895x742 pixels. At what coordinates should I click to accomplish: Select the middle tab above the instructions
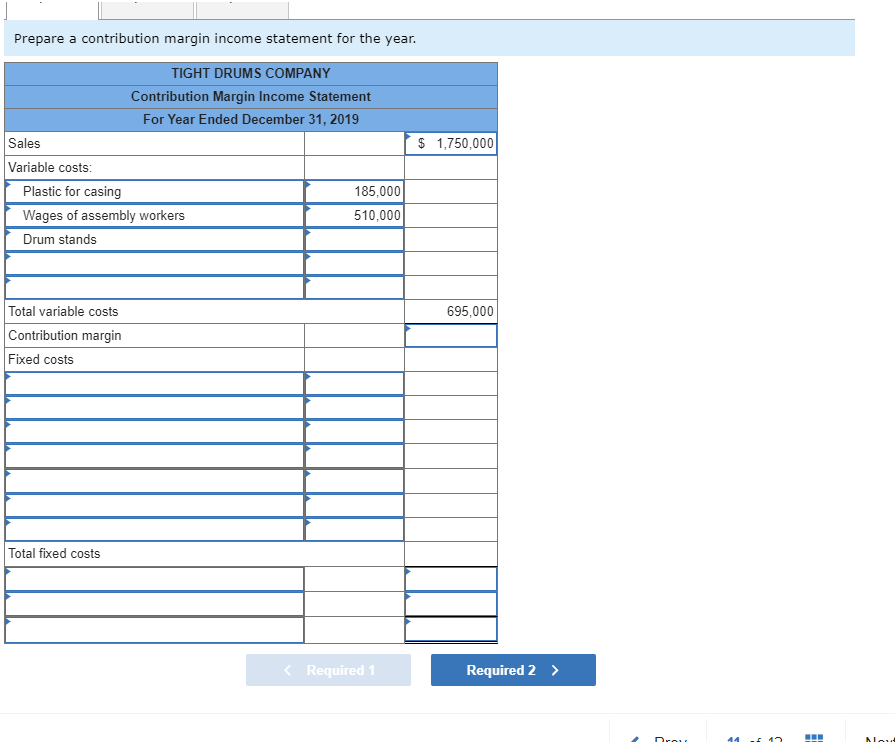click(x=148, y=8)
